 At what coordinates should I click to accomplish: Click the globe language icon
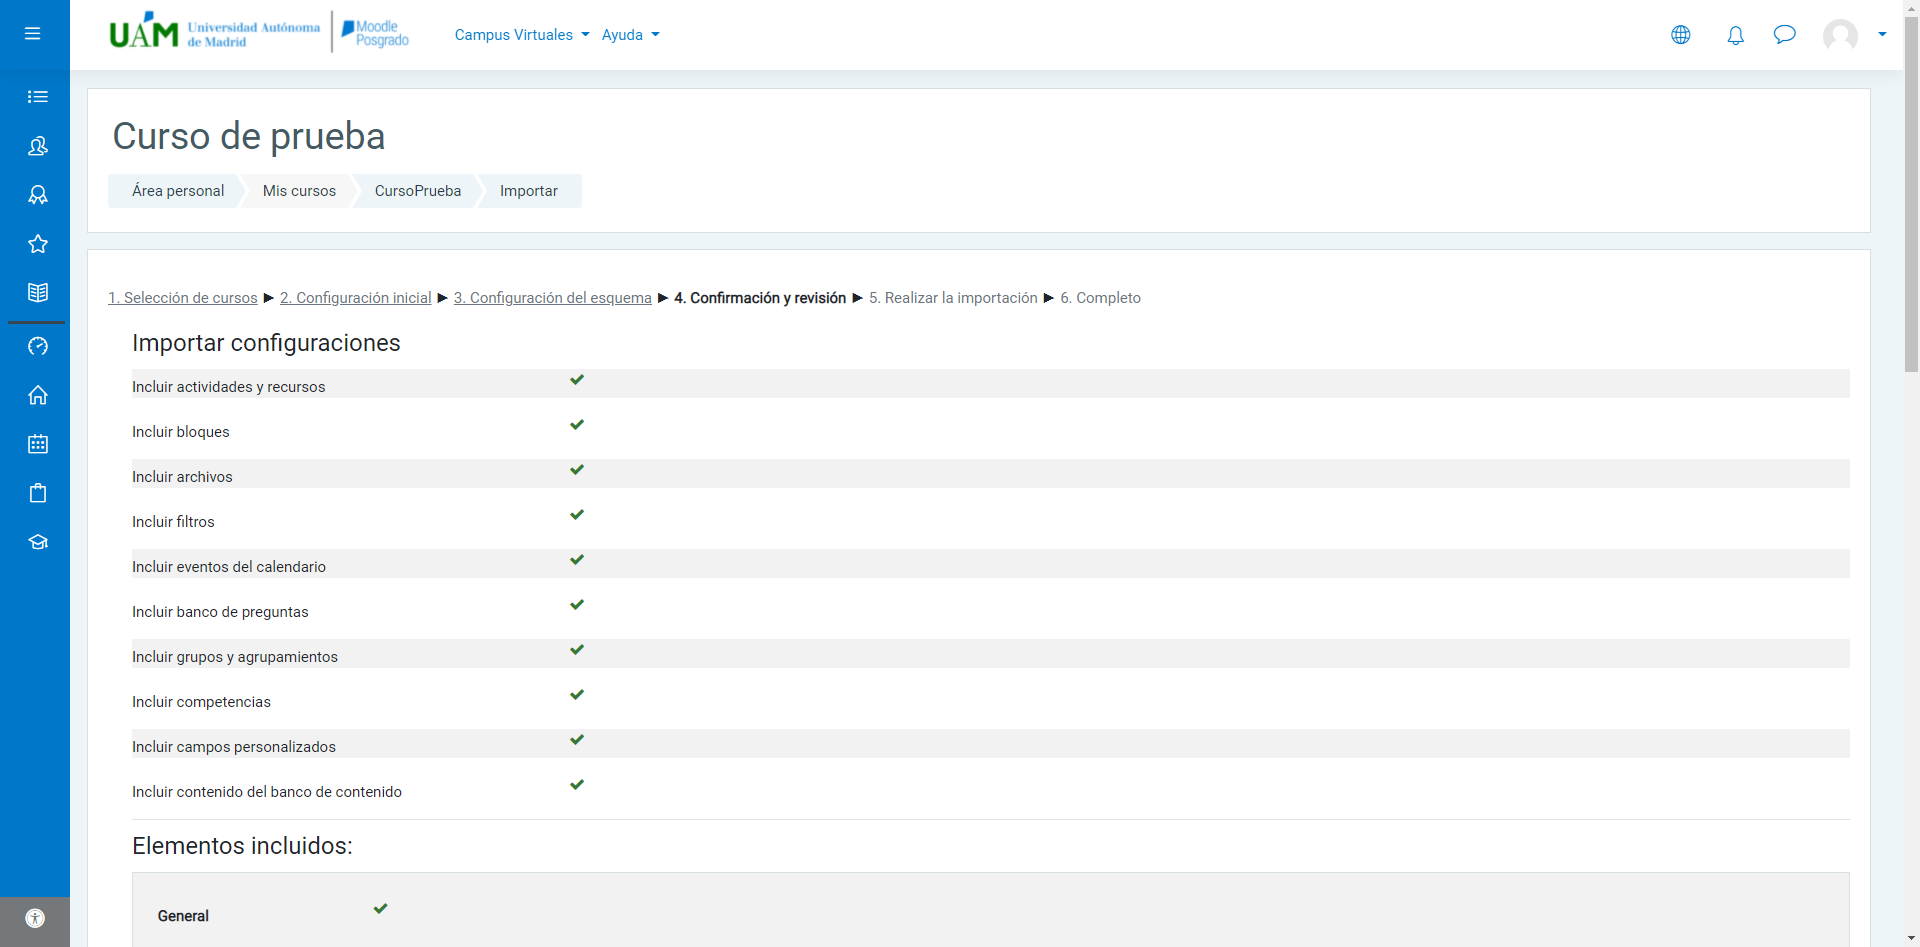pyautogui.click(x=1681, y=35)
